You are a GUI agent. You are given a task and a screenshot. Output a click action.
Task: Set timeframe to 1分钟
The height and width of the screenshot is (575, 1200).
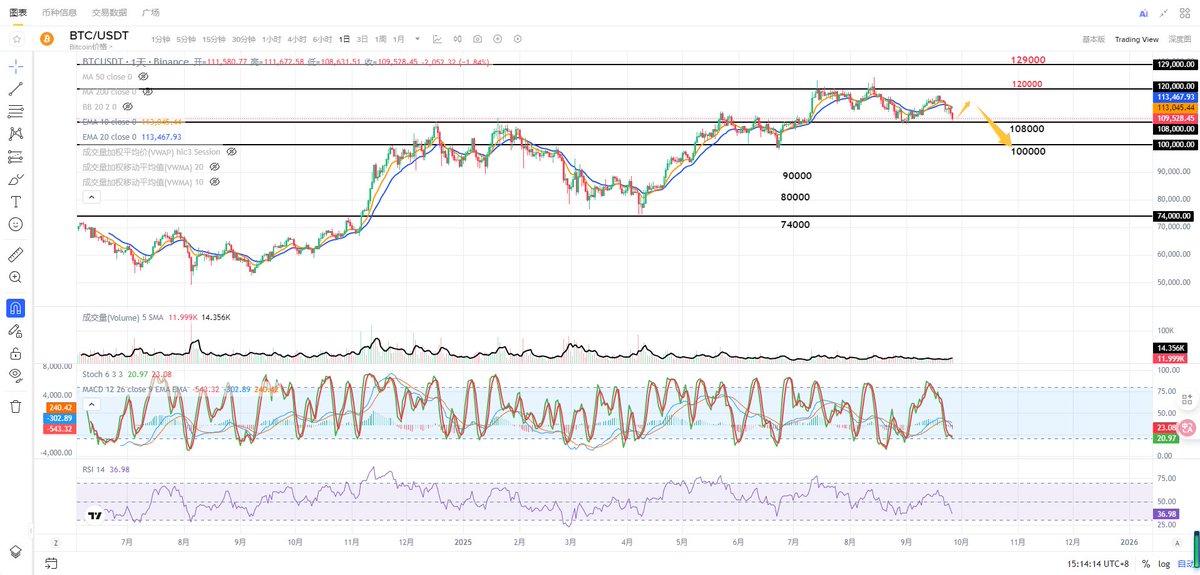[x=160, y=39]
